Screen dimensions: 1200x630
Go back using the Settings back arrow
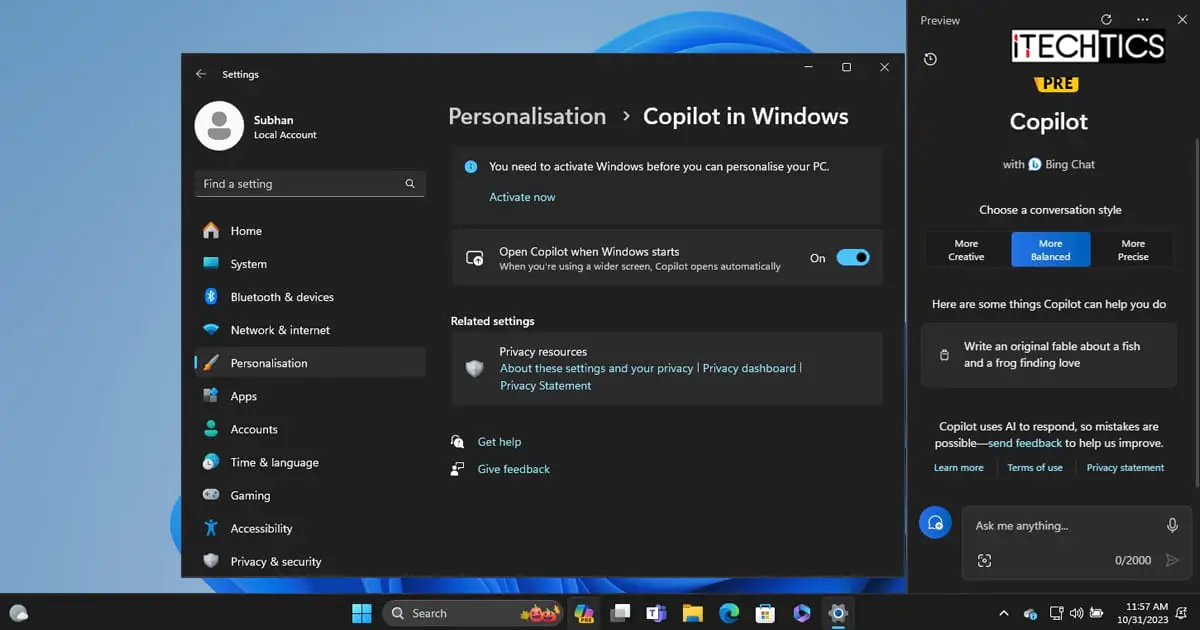[x=201, y=74]
